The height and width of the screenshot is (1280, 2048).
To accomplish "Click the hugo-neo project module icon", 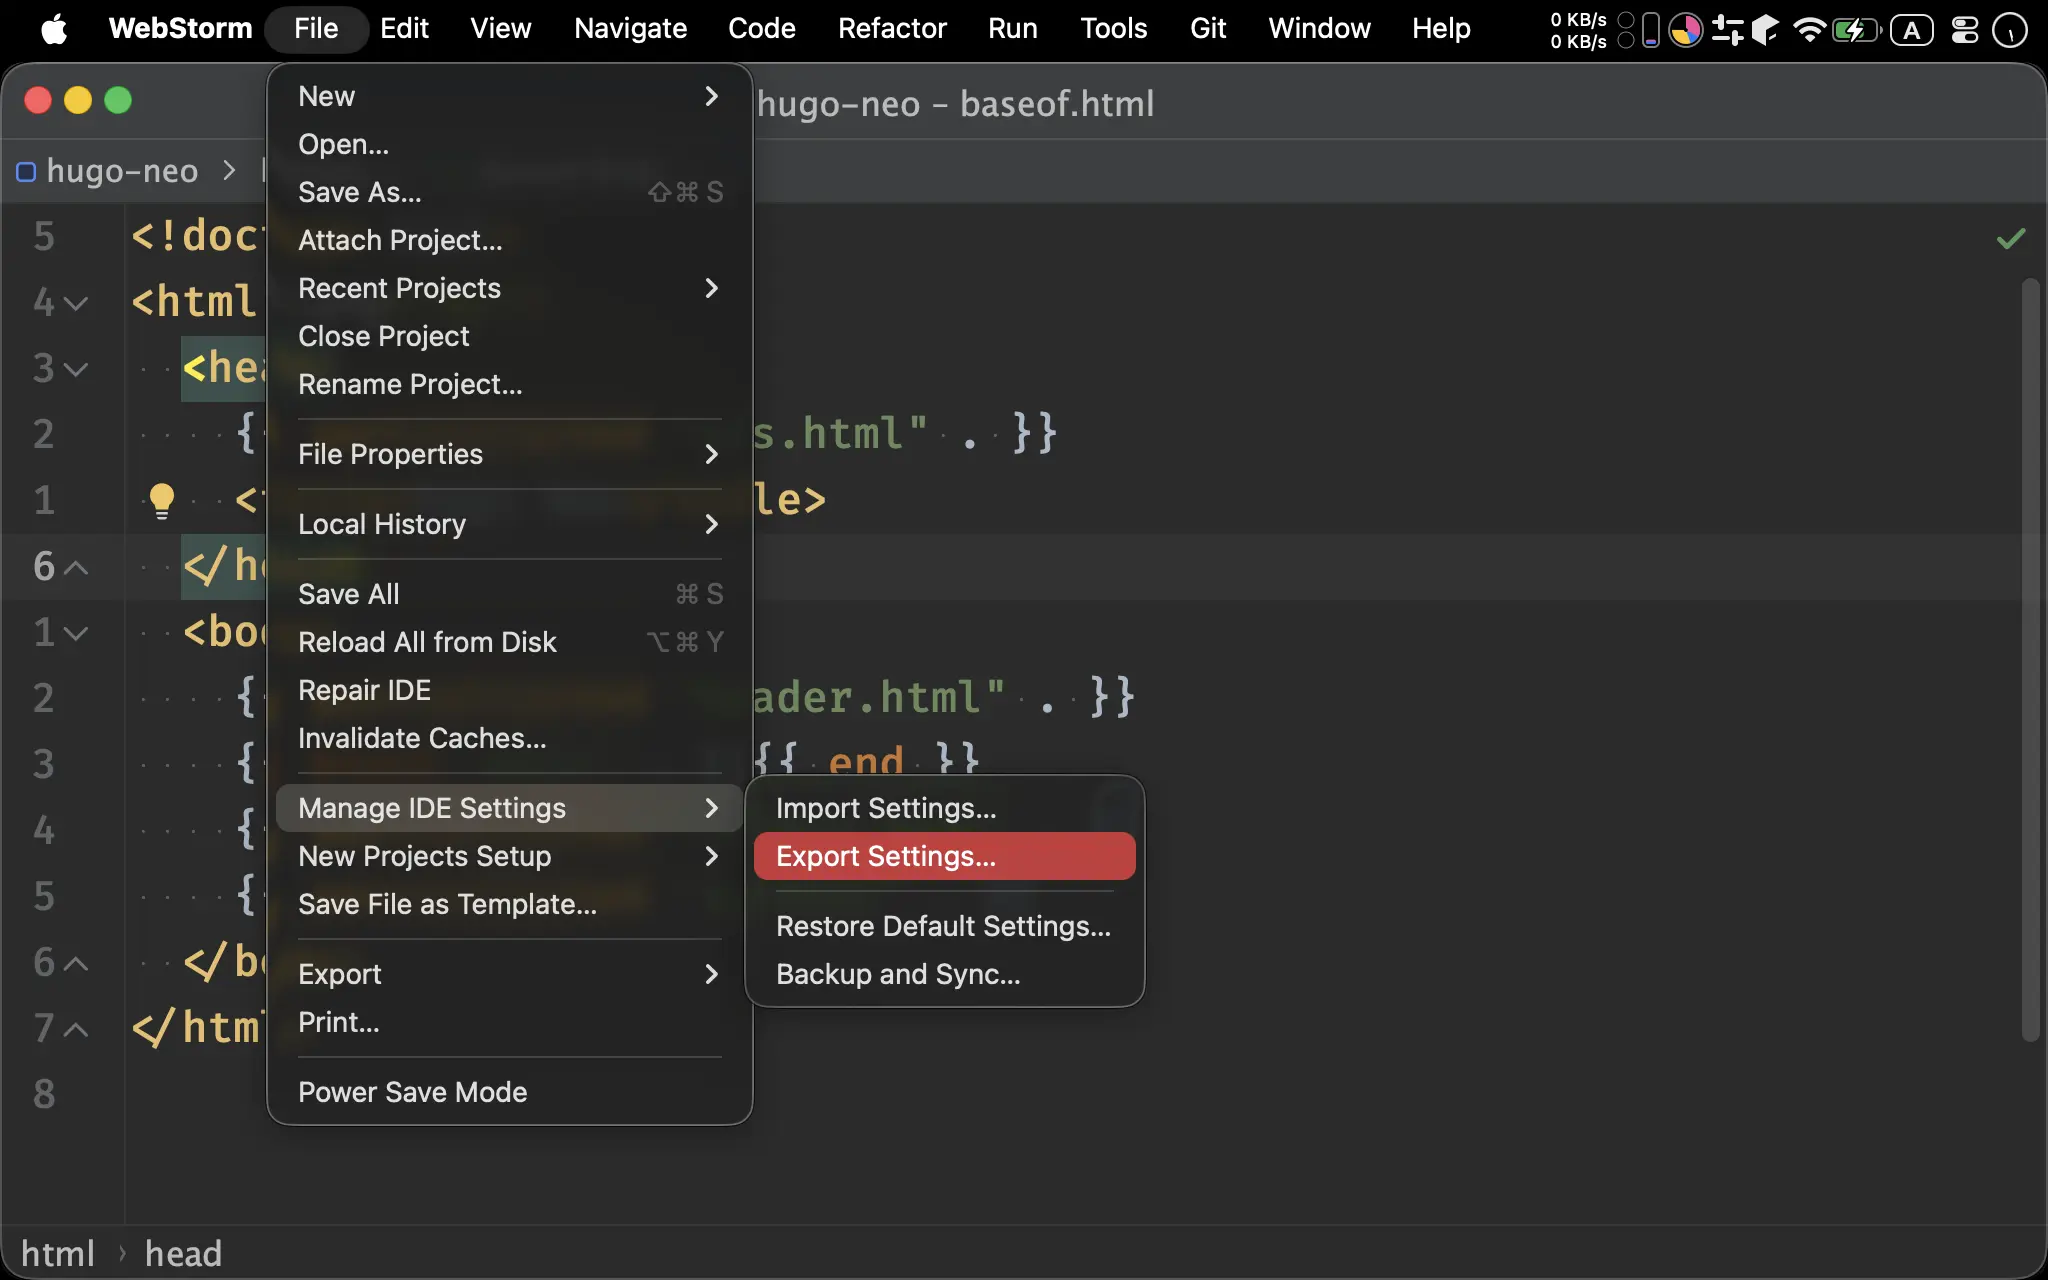I will pyautogui.click(x=26, y=172).
